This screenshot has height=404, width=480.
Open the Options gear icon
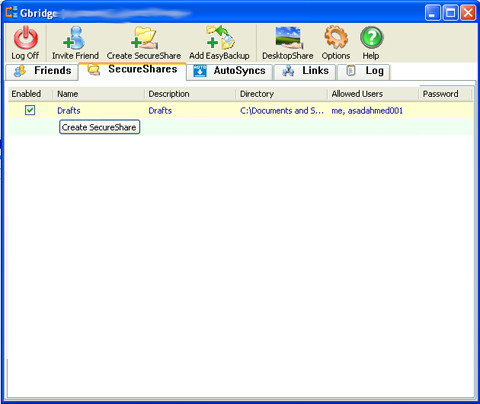[x=336, y=38]
